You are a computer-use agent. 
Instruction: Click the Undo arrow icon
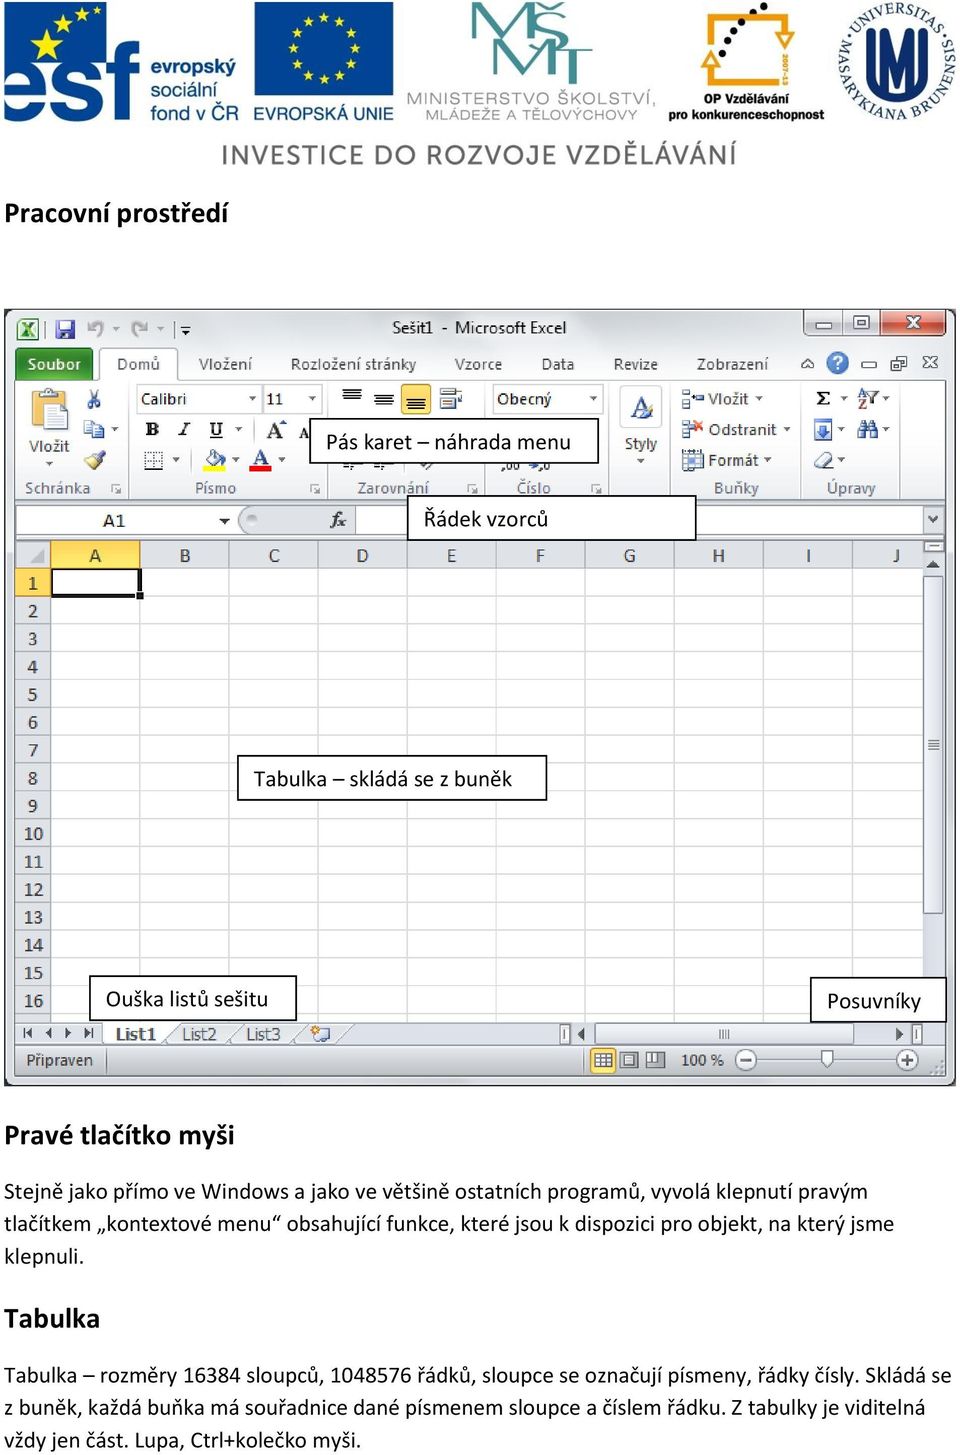[x=96, y=328]
